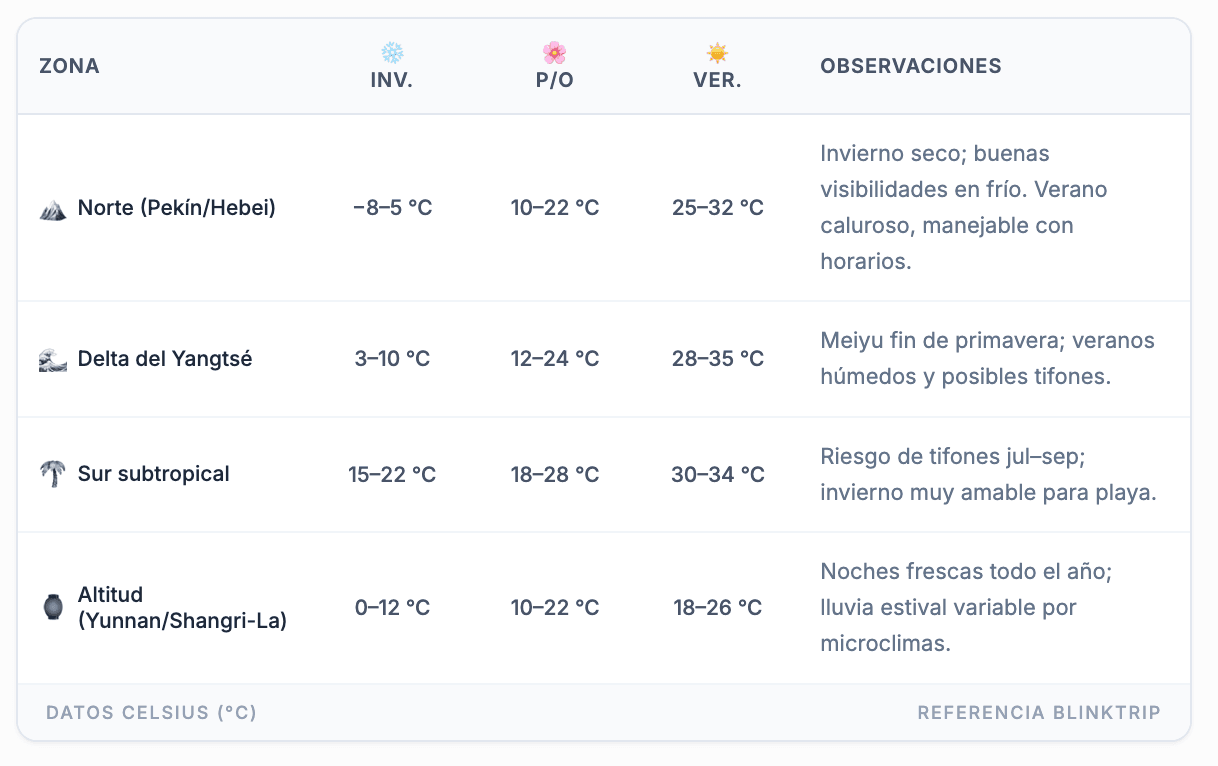Image resolution: width=1218 pixels, height=766 pixels.
Task: Click the REFERENCIA BLINKTRIP footer text
Action: click(1039, 713)
